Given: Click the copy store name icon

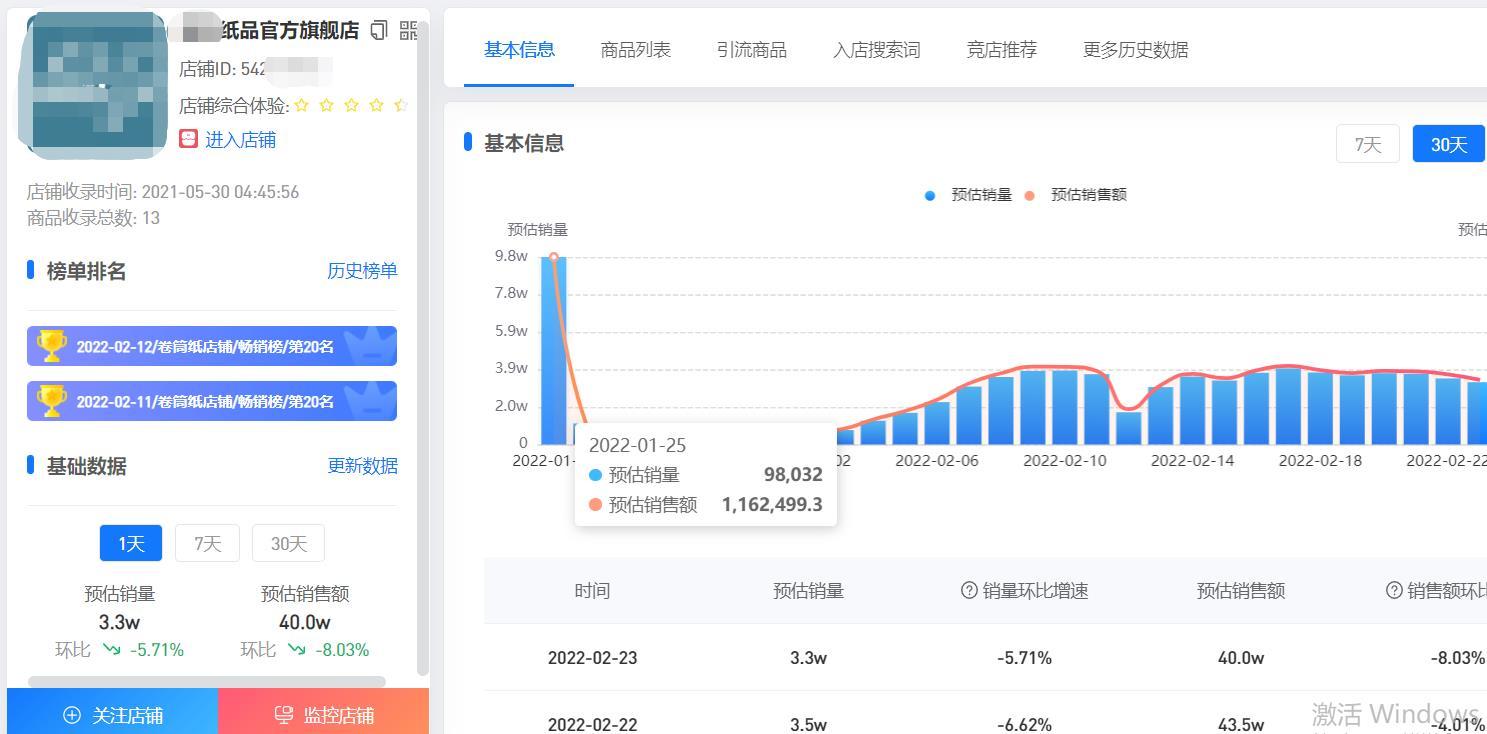Looking at the screenshot, I should pyautogui.click(x=377, y=30).
